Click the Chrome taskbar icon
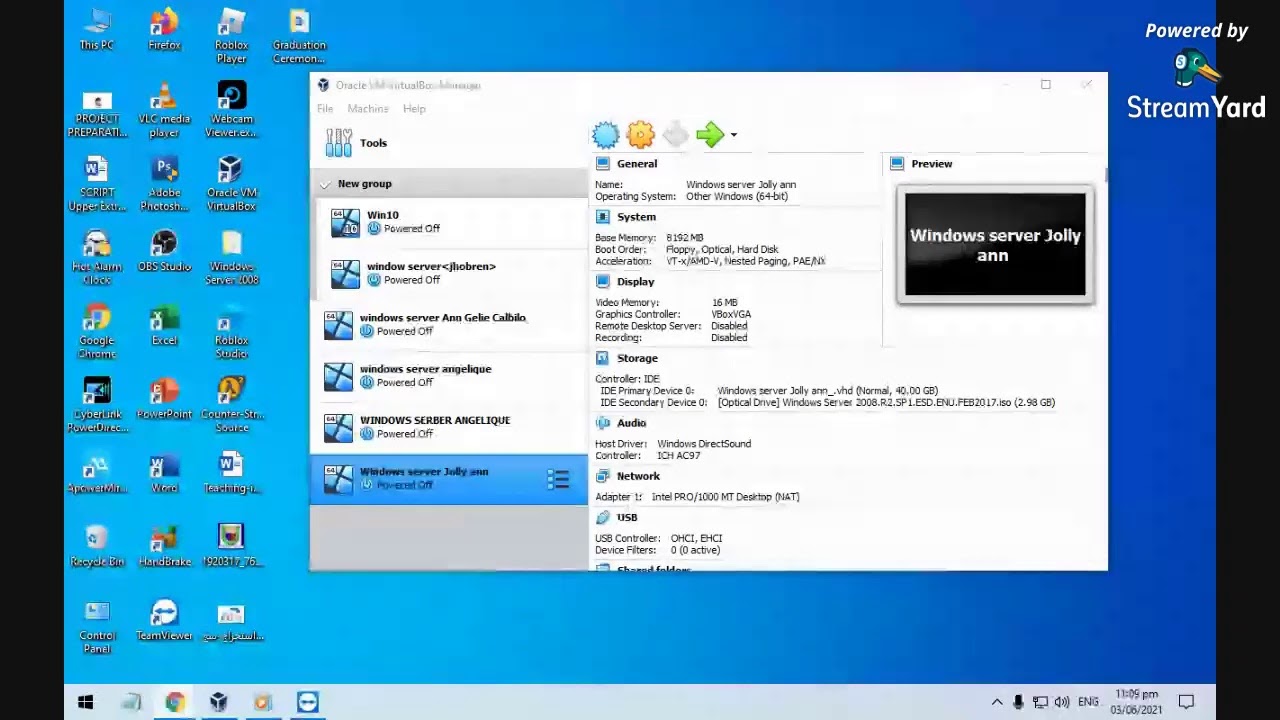This screenshot has width=1280, height=720. click(175, 702)
